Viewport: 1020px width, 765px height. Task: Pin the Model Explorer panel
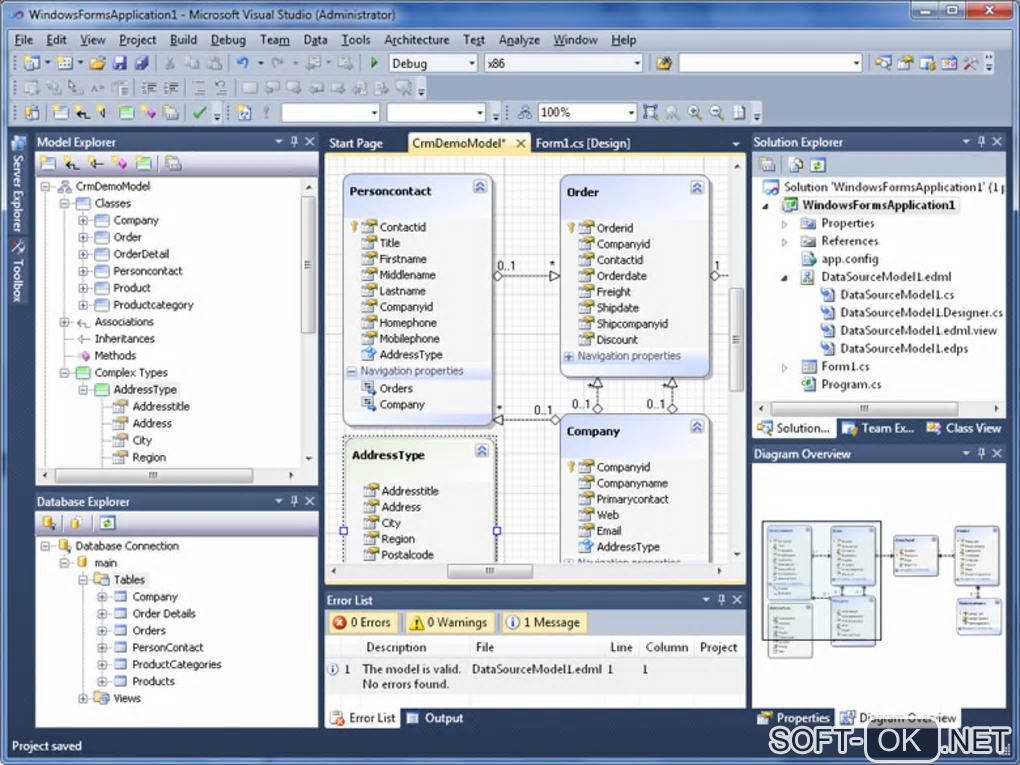point(294,141)
